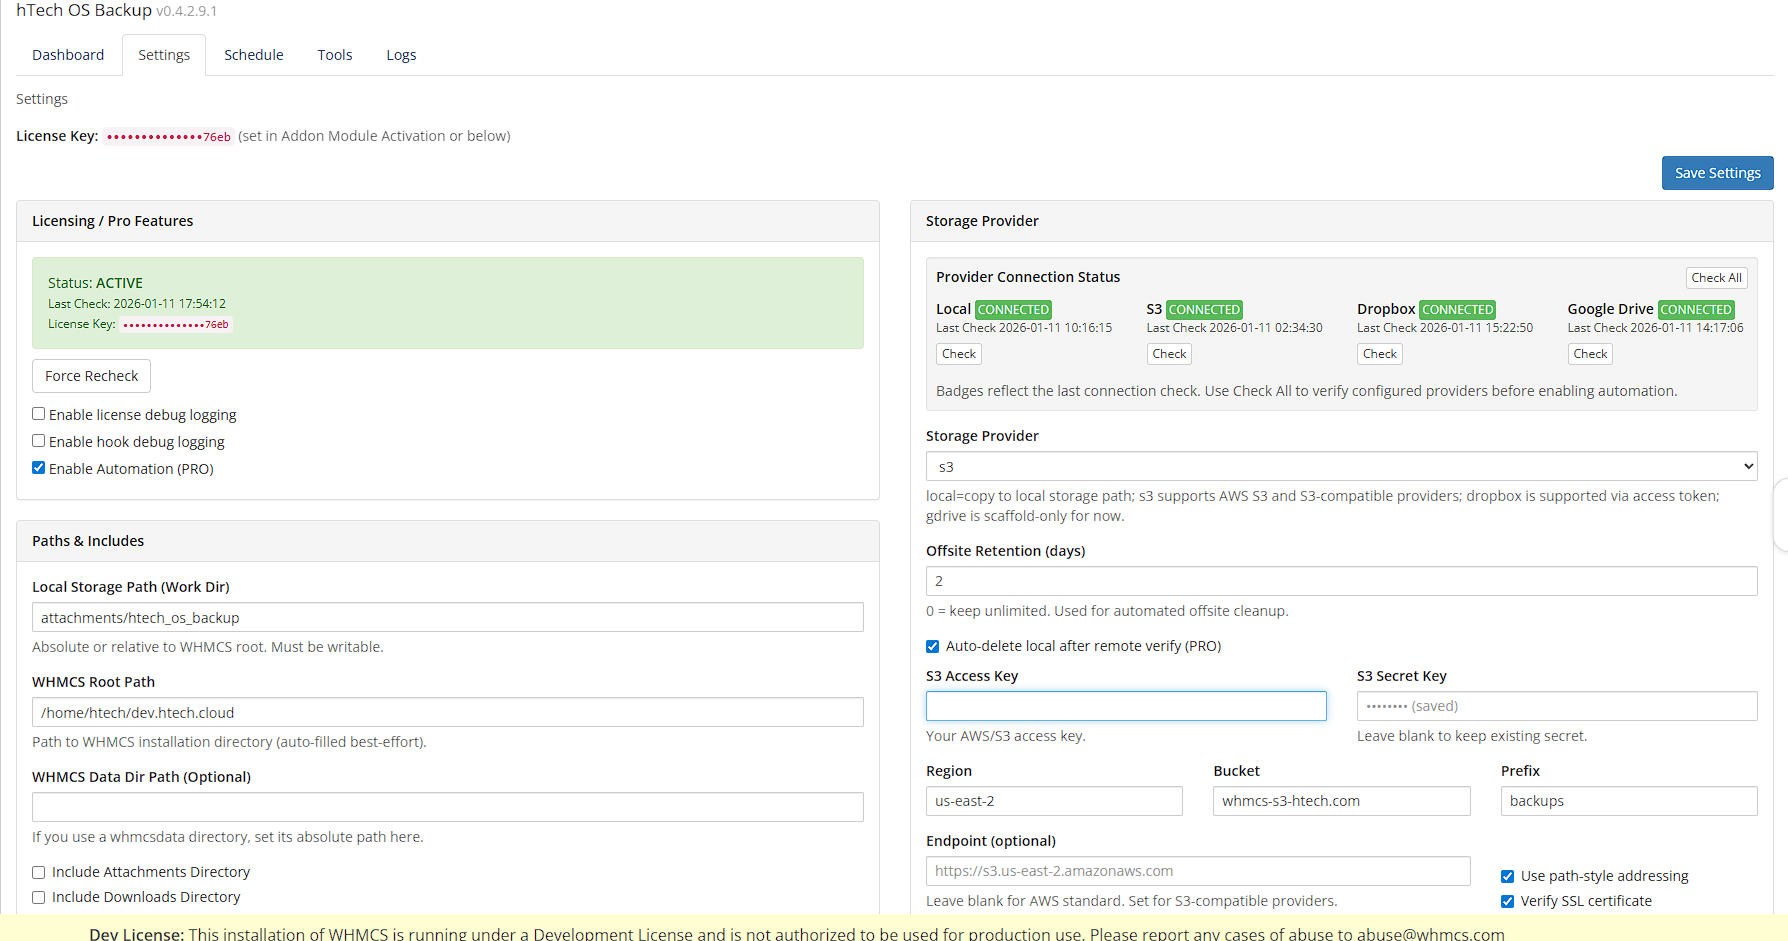Open the Tools tab
1788x941 pixels.
click(334, 55)
